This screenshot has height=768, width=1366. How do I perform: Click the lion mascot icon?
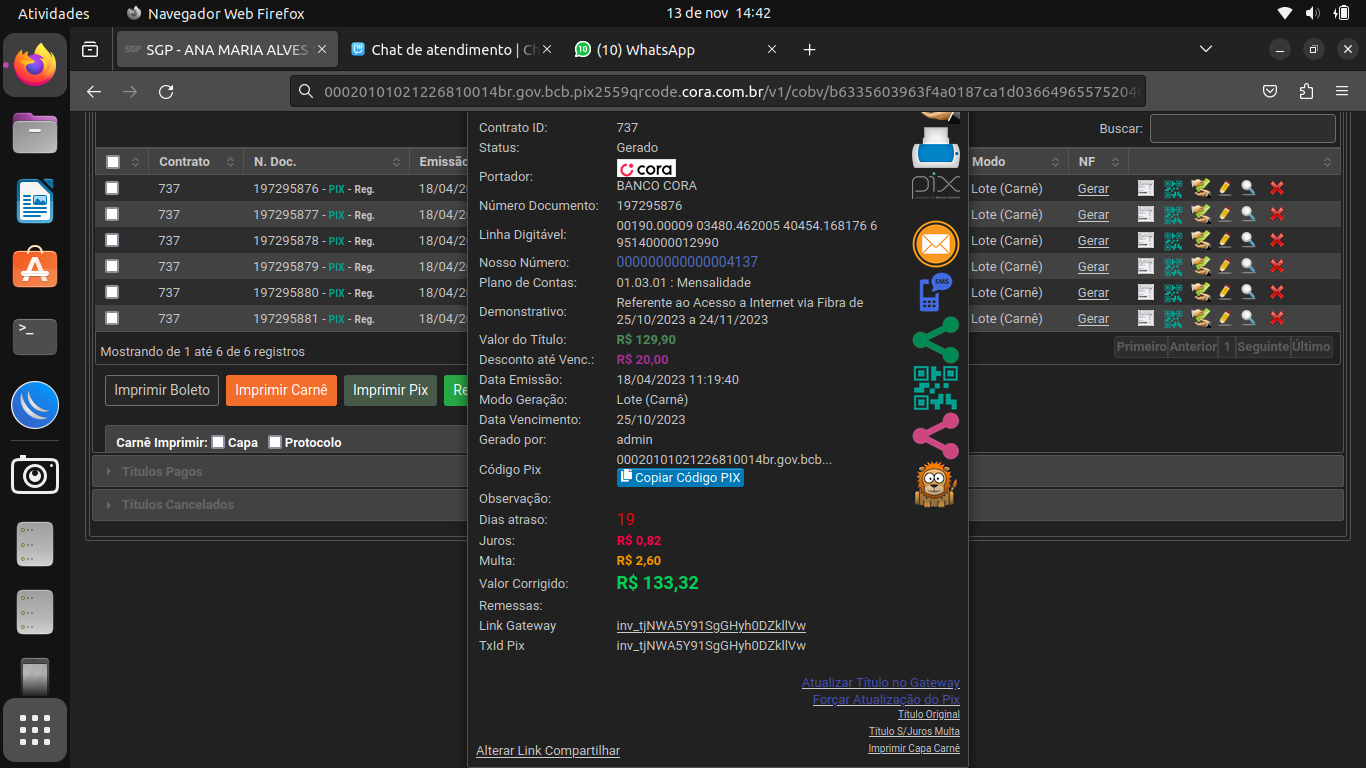point(935,485)
